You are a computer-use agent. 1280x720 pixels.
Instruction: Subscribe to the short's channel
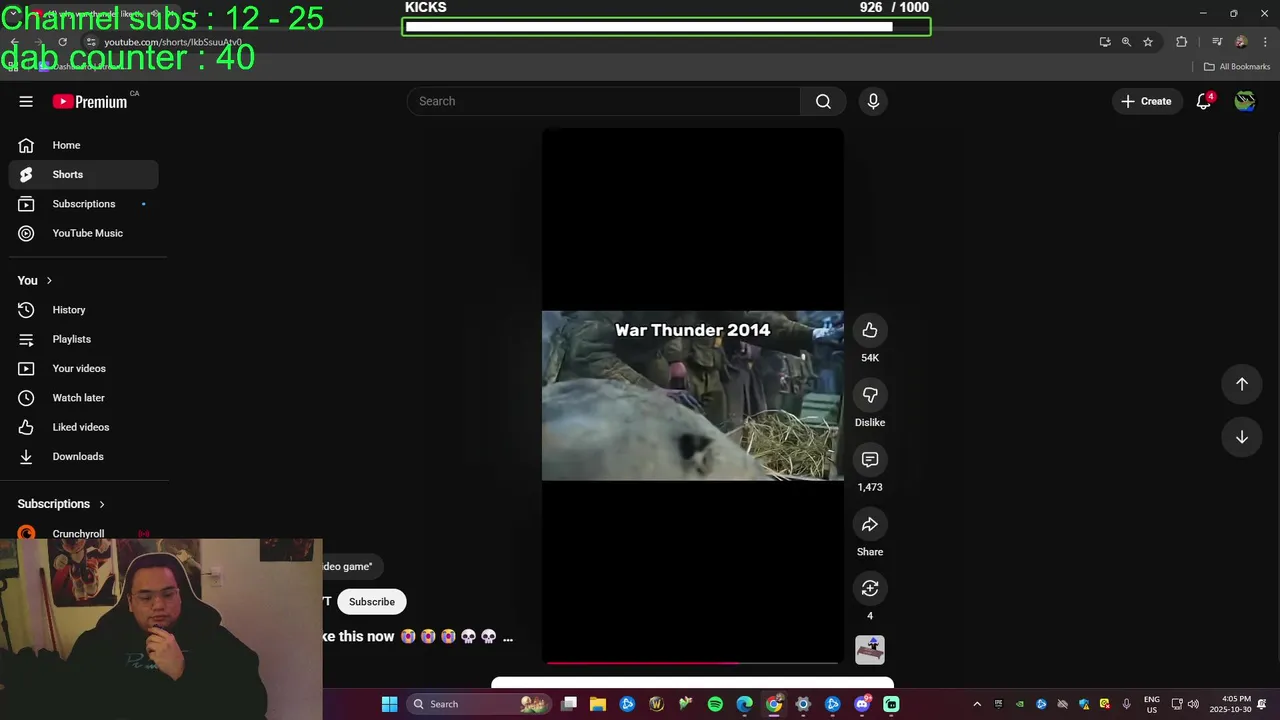(x=372, y=602)
